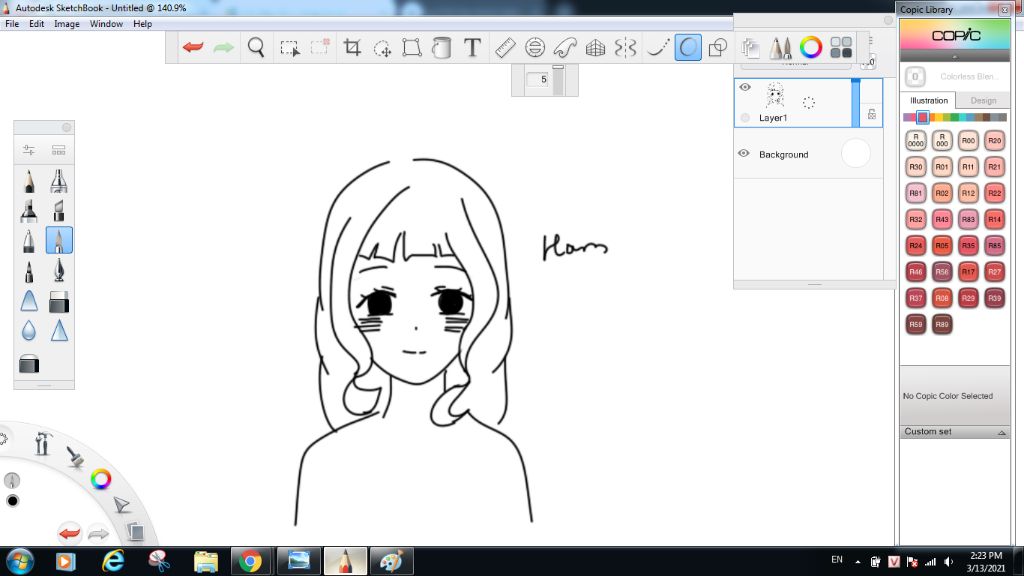Open the Brush Library icon
Image resolution: width=1024 pixels, height=576 pixels.
tap(59, 150)
